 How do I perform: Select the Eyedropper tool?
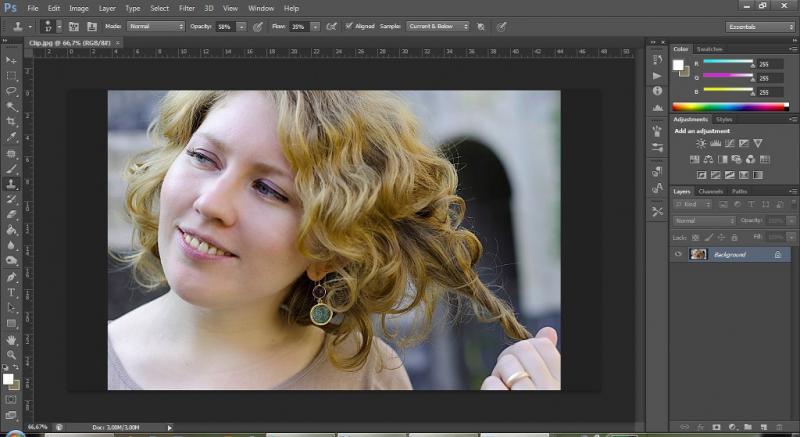(x=11, y=137)
